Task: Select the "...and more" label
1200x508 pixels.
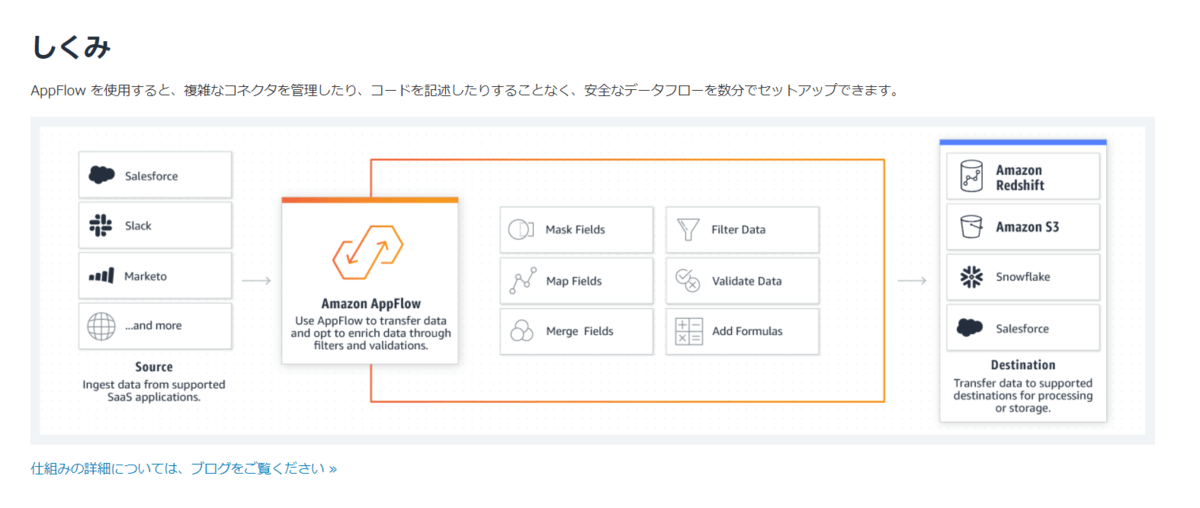Action: (x=153, y=326)
